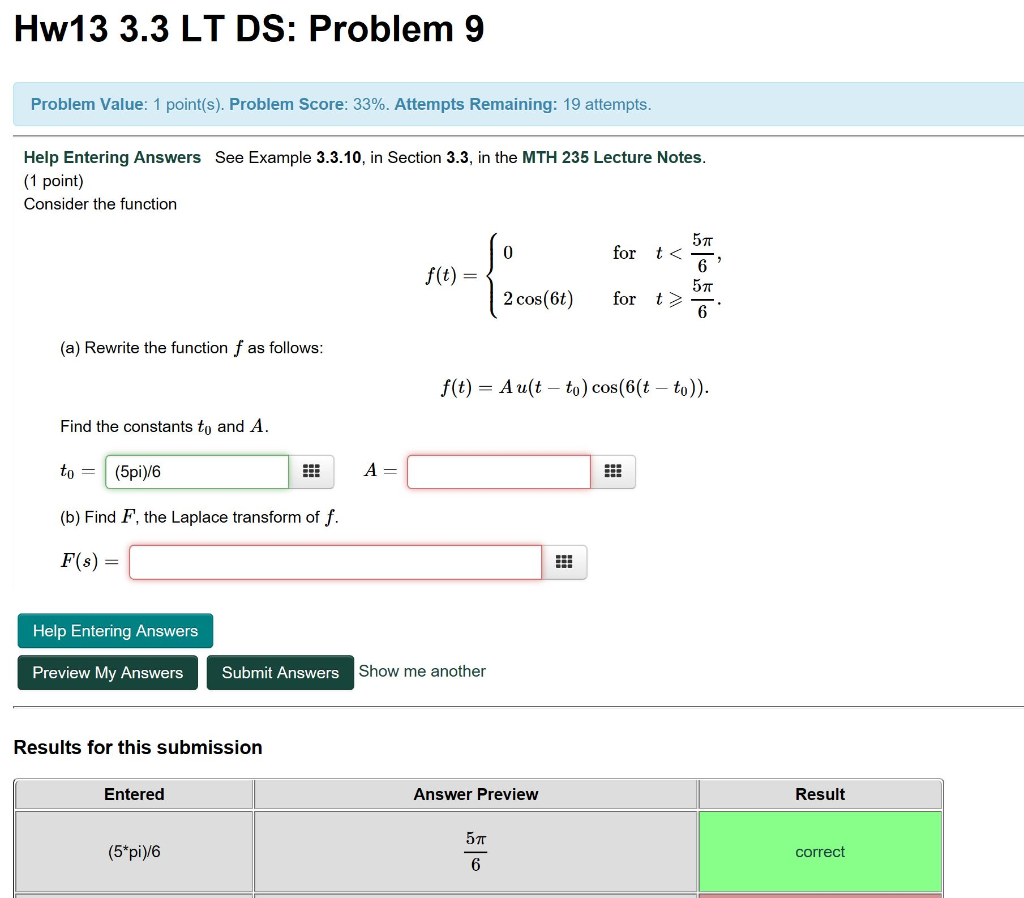This screenshot has height=898, width=1024.
Task: Click the Submit Answers button
Action: 280,672
